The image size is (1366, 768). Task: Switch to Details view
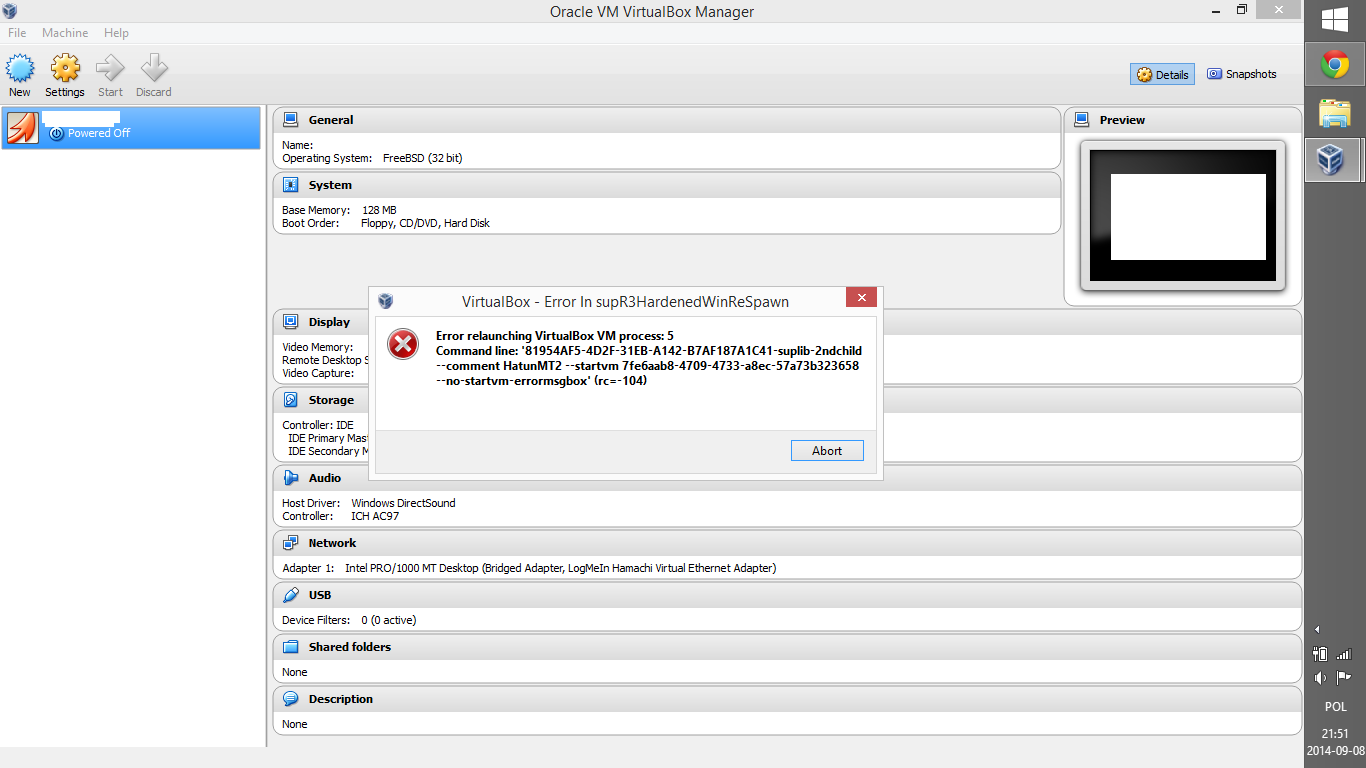(1162, 74)
